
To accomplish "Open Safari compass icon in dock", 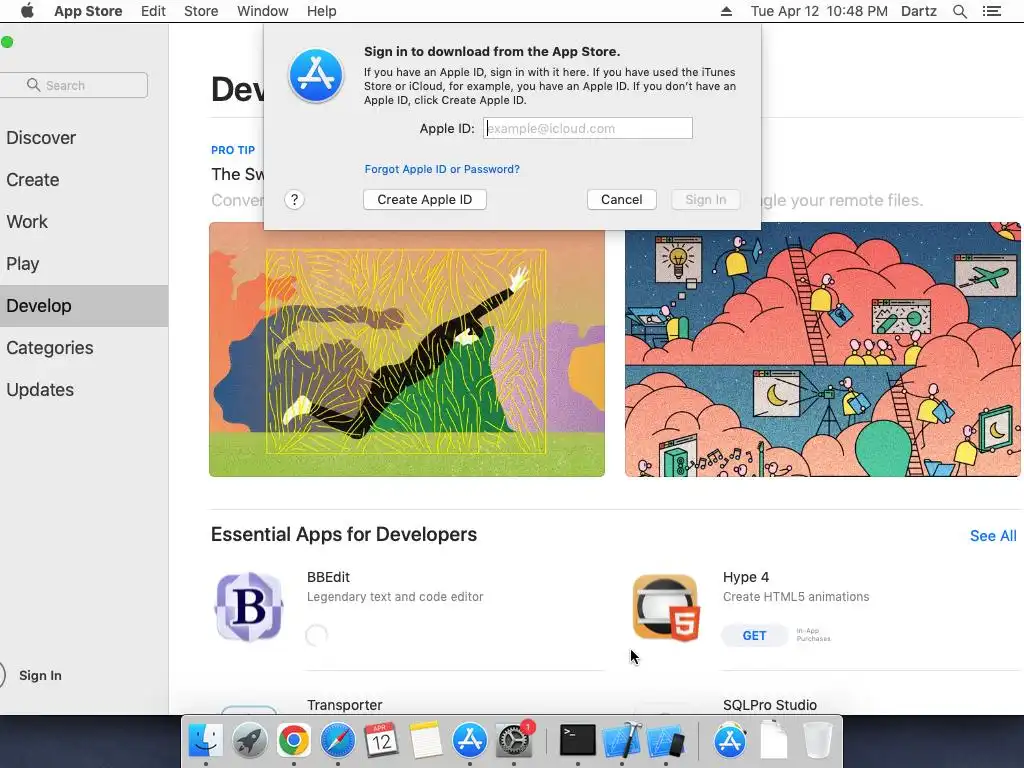I will tap(338, 741).
